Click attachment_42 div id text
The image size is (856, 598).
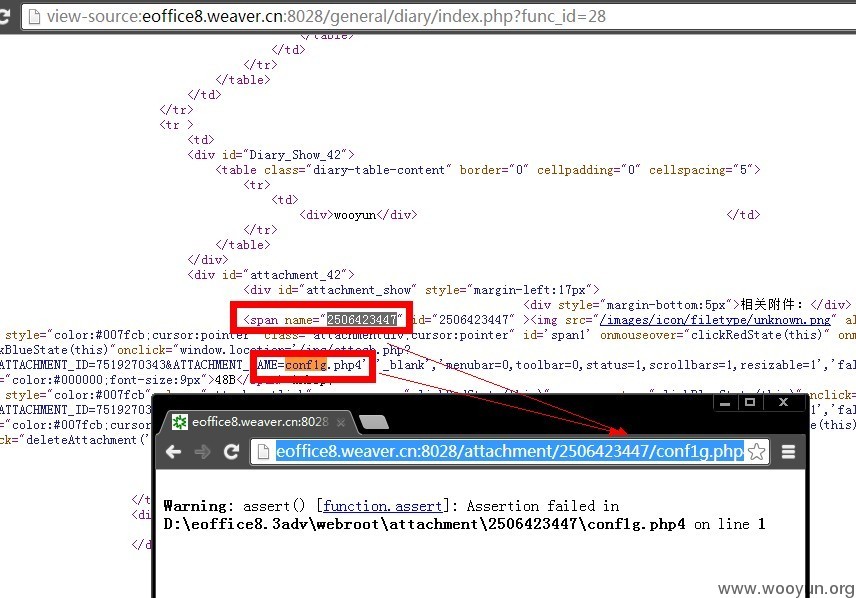click(x=296, y=275)
